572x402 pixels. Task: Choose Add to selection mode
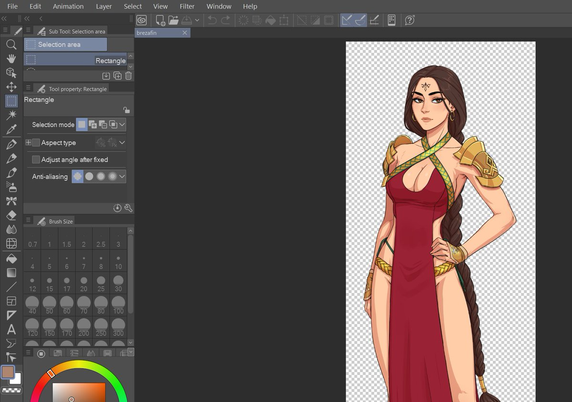[x=93, y=125]
